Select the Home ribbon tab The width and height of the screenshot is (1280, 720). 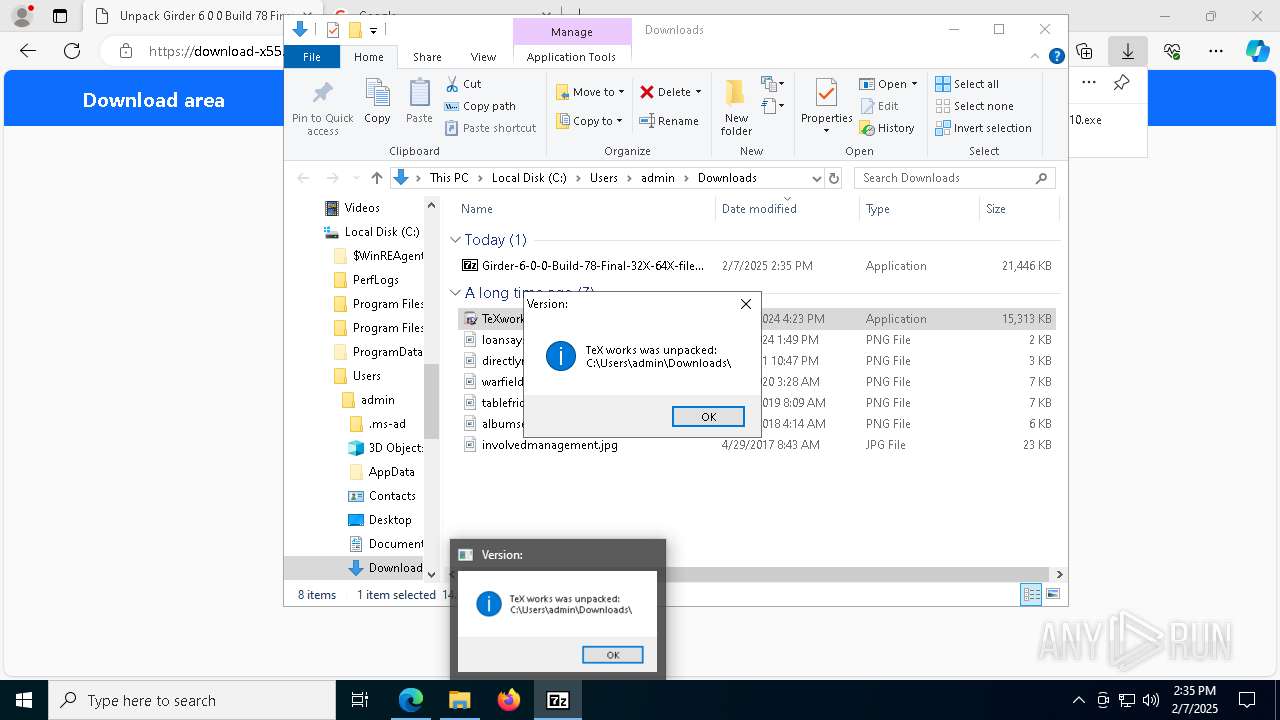point(368,57)
